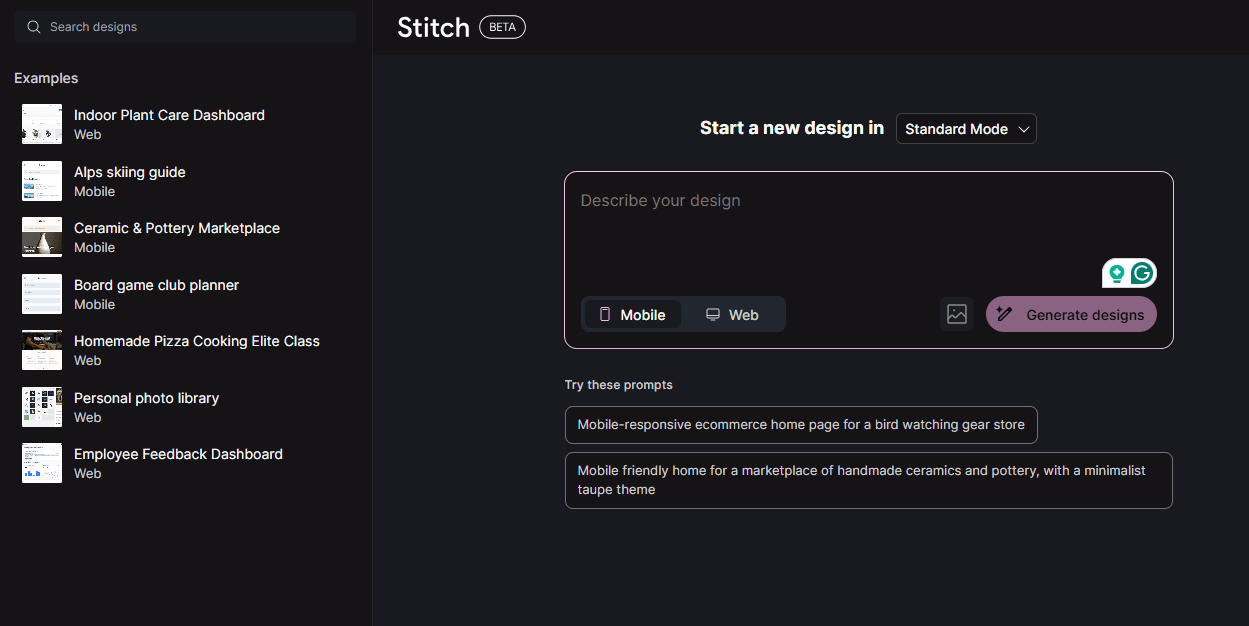
Task: Open Board game club planner example
Action: [156, 294]
